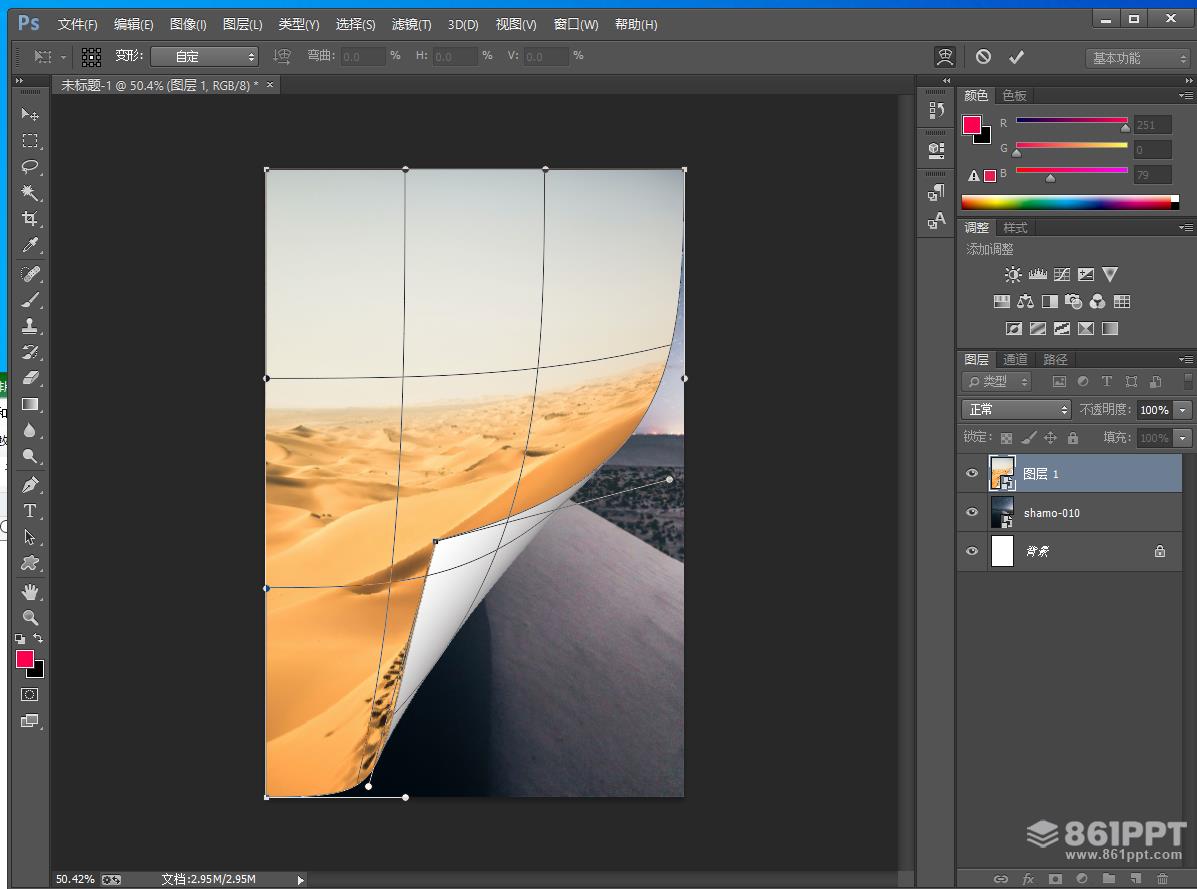Image resolution: width=1197 pixels, height=889 pixels.
Task: Click the add layer style fx icon
Action: click(1028, 879)
